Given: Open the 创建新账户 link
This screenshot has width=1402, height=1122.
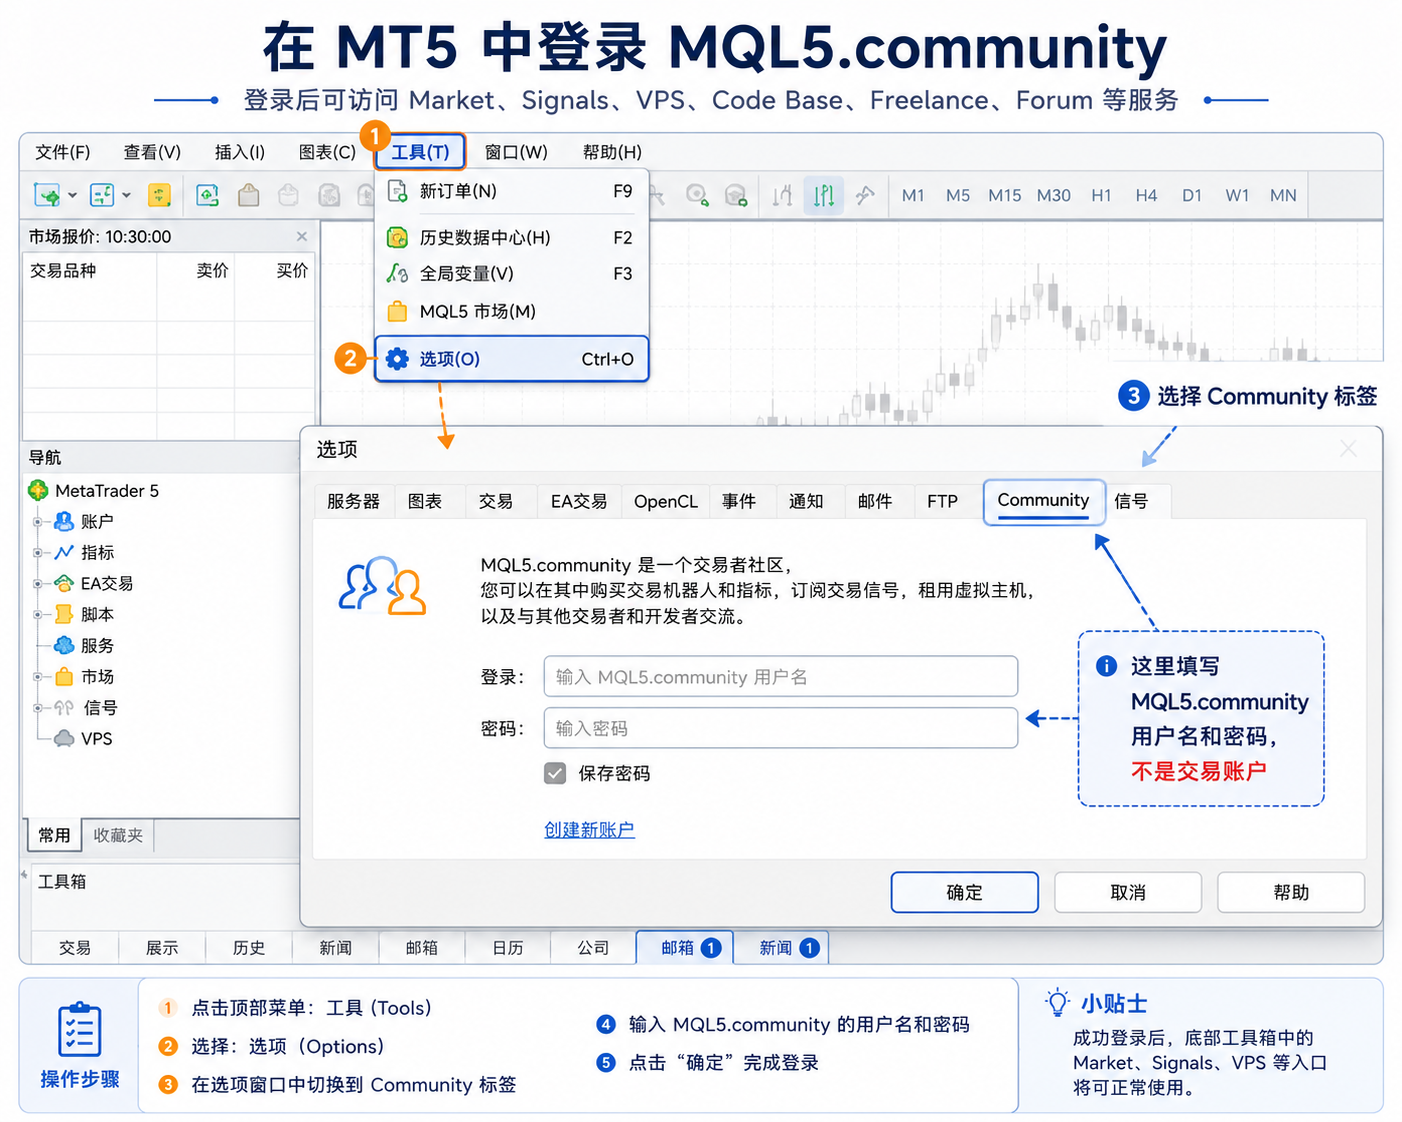Looking at the screenshot, I should tap(589, 830).
